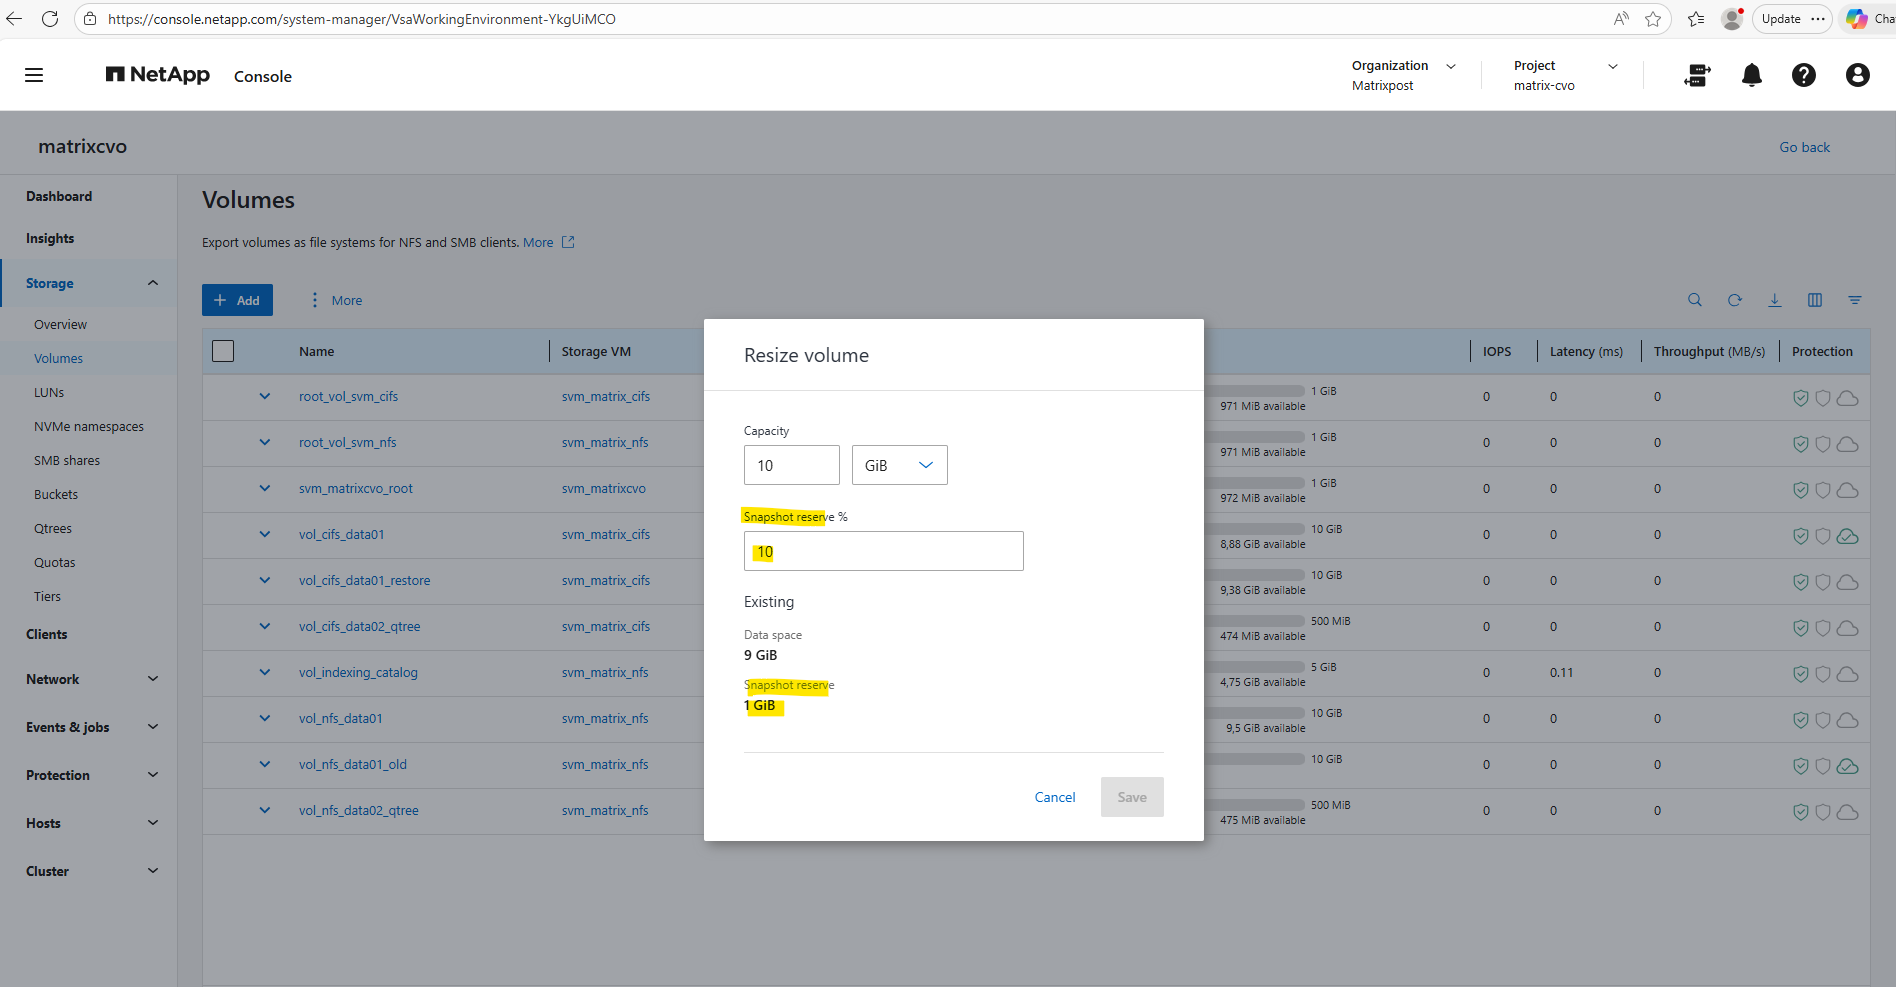Click the Capacity value input field
Viewport: 1896px width, 987px height.
tap(791, 465)
